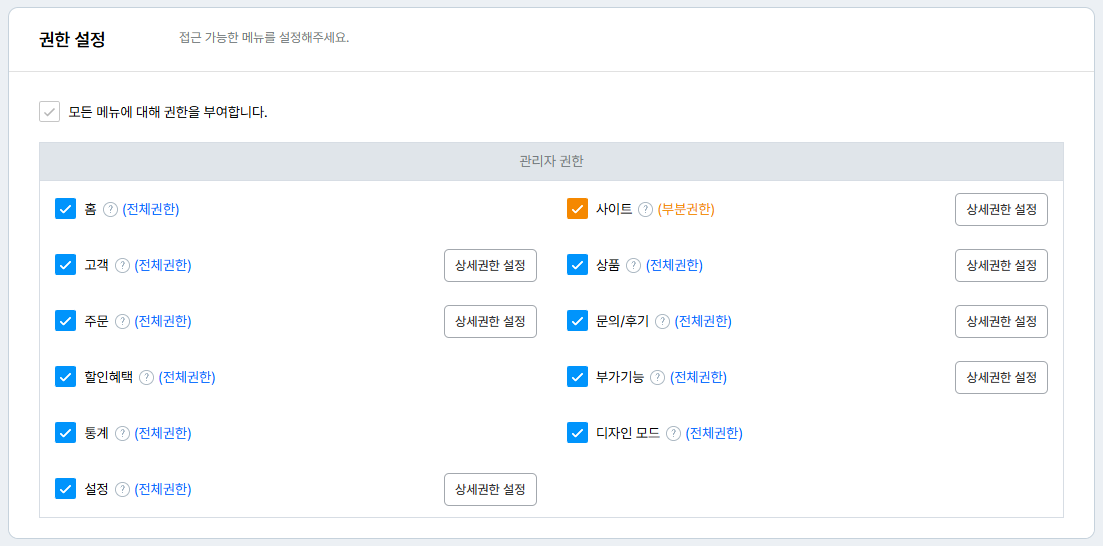This screenshot has width=1103, height=546.
Task: Click the help icon beside 사이트
Action: [x=646, y=209]
